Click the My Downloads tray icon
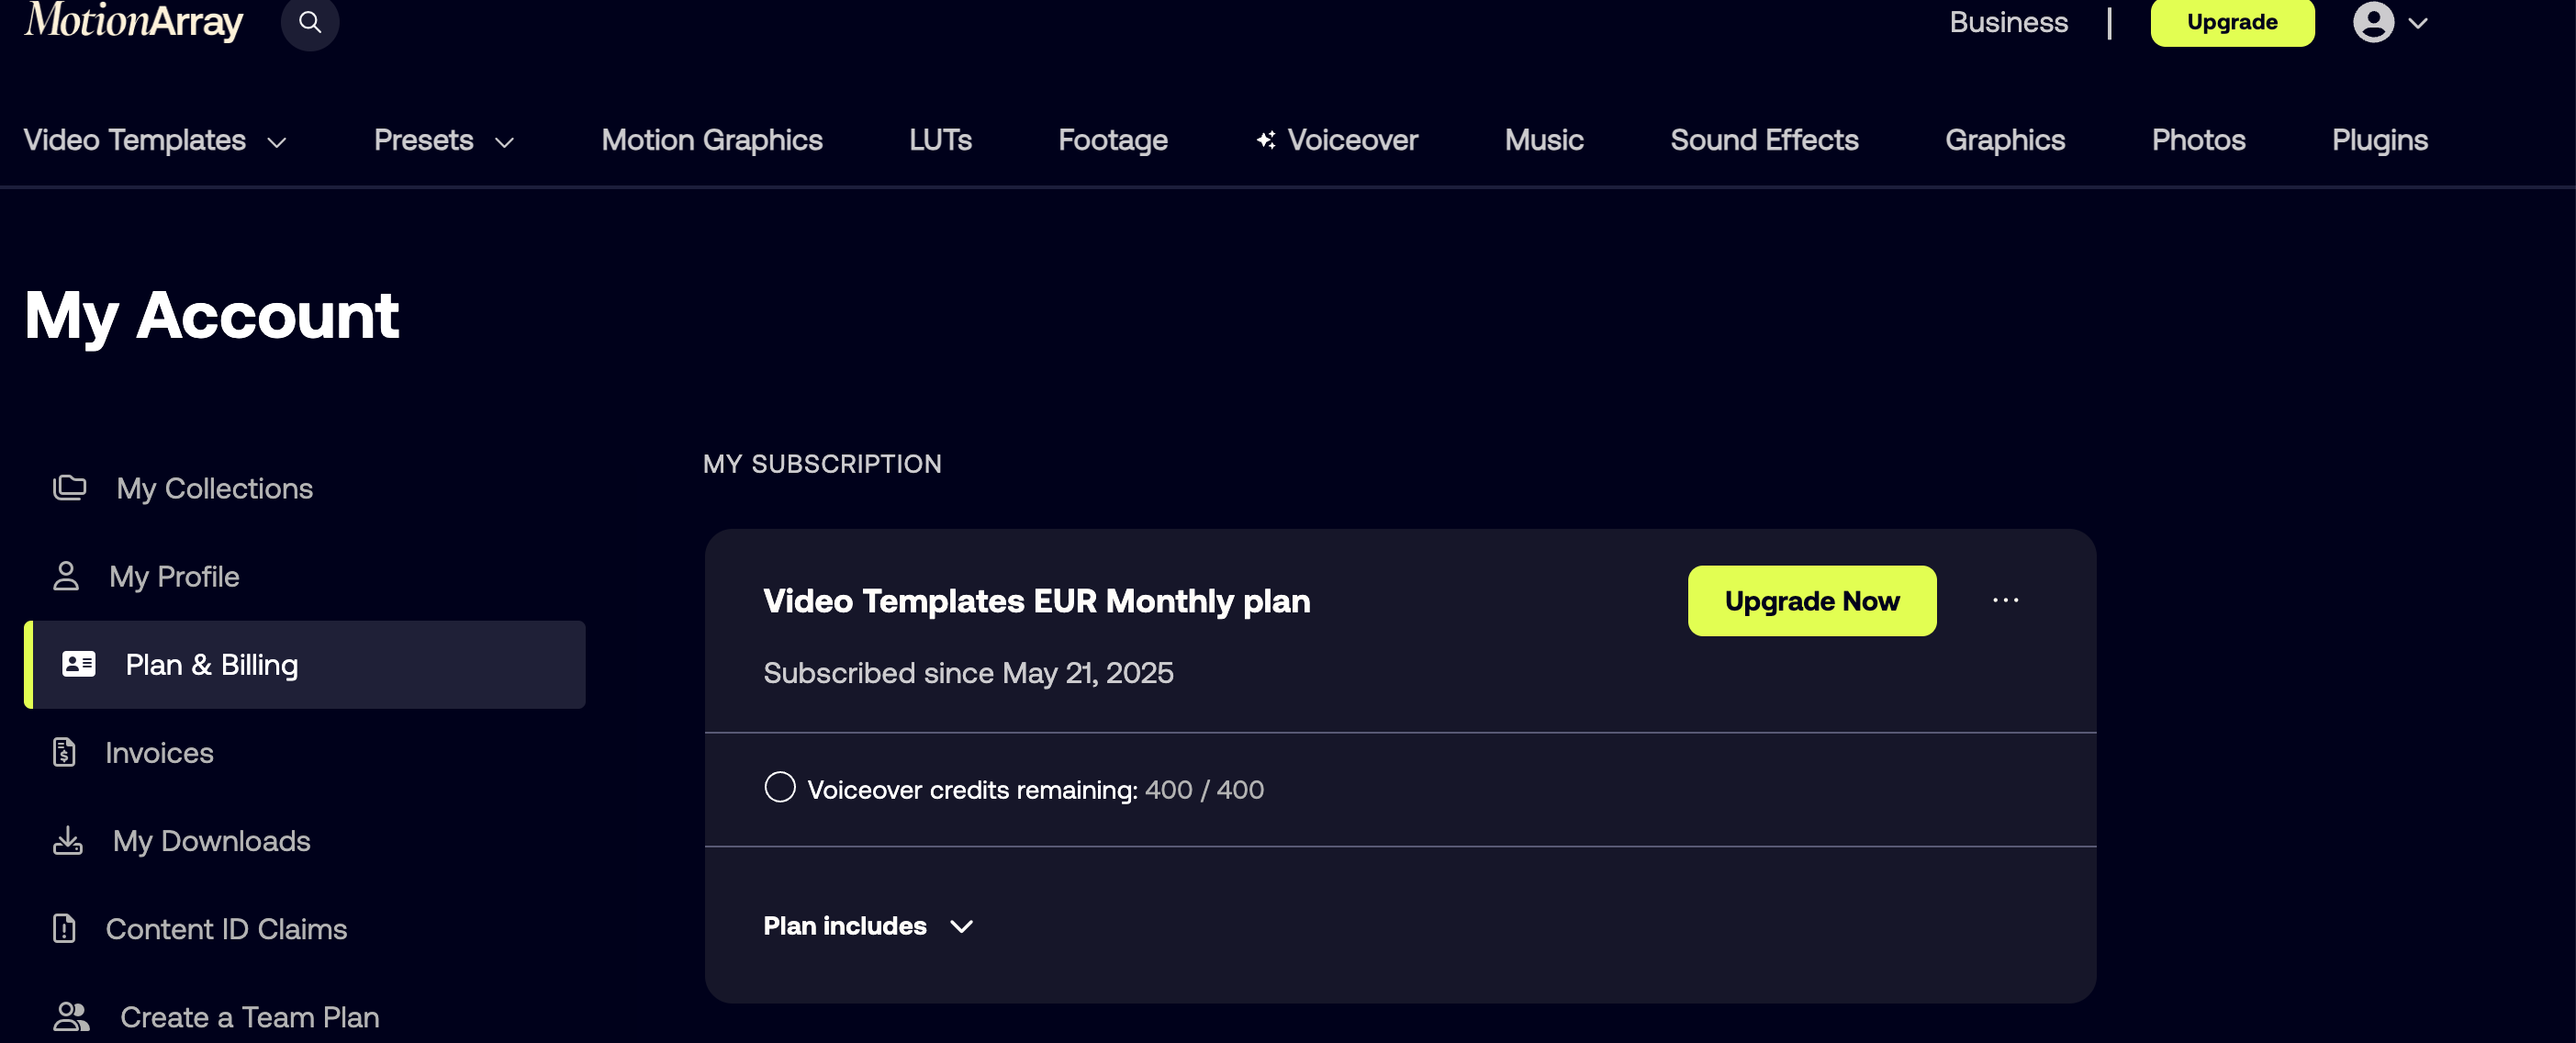The width and height of the screenshot is (2576, 1043). coord(67,840)
